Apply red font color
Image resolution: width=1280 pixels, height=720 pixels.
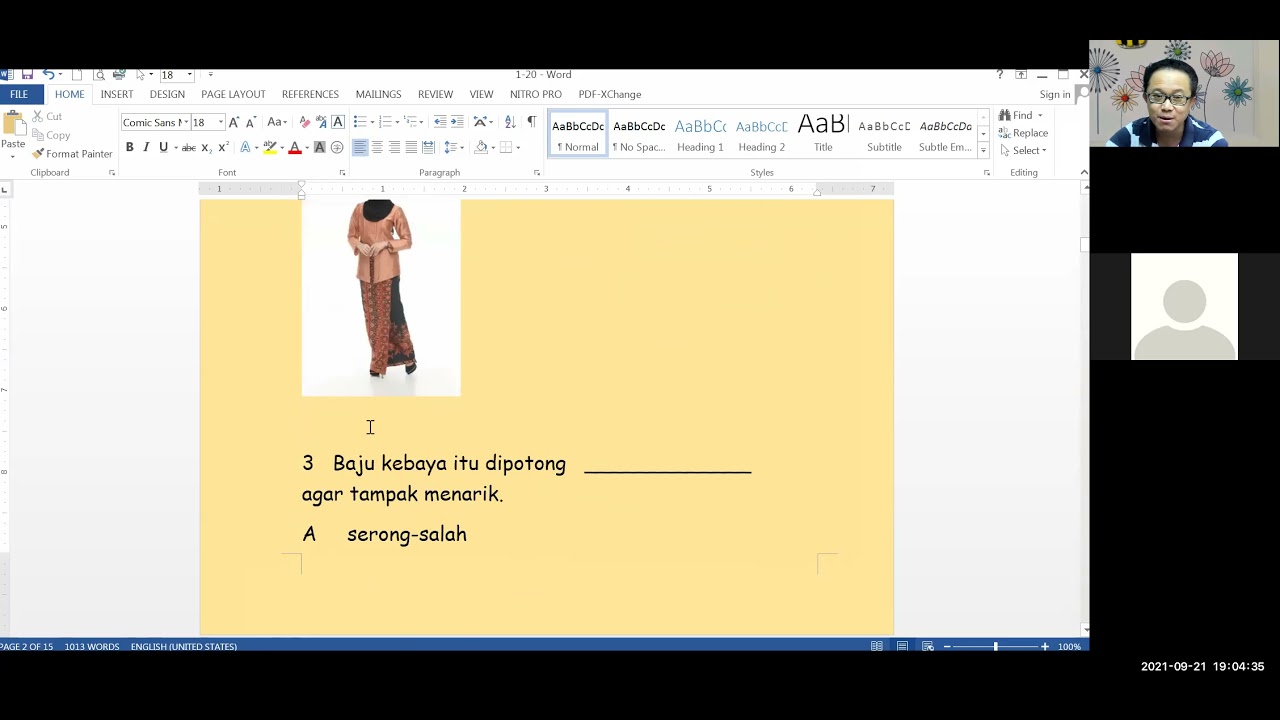click(x=295, y=148)
